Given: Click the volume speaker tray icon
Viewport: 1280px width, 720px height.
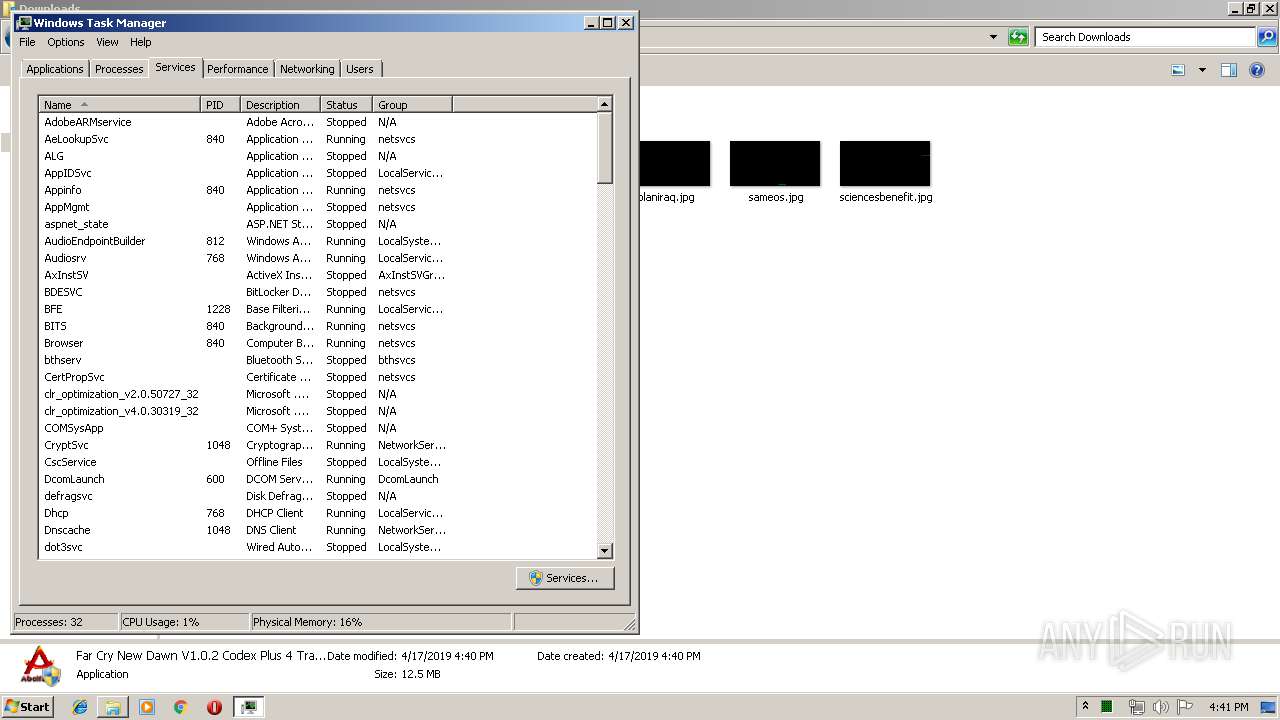Looking at the screenshot, I should [x=1160, y=707].
